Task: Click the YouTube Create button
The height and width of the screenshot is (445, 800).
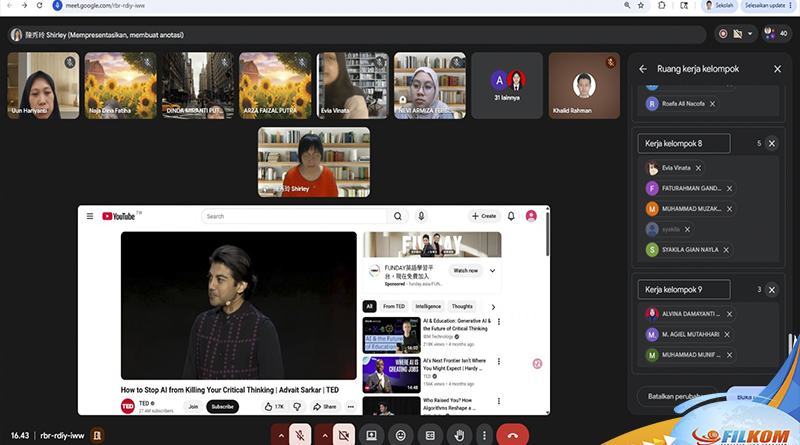Action: pyautogui.click(x=484, y=216)
